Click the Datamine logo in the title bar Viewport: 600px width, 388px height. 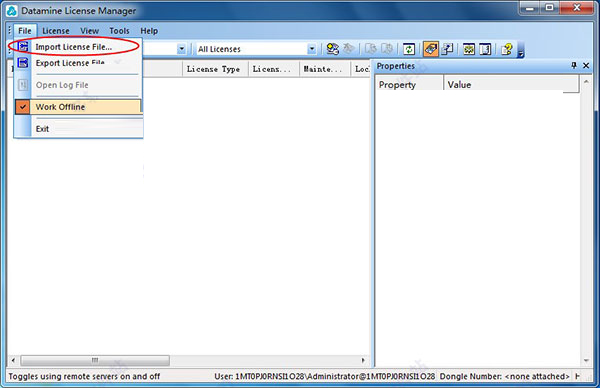click(x=12, y=11)
